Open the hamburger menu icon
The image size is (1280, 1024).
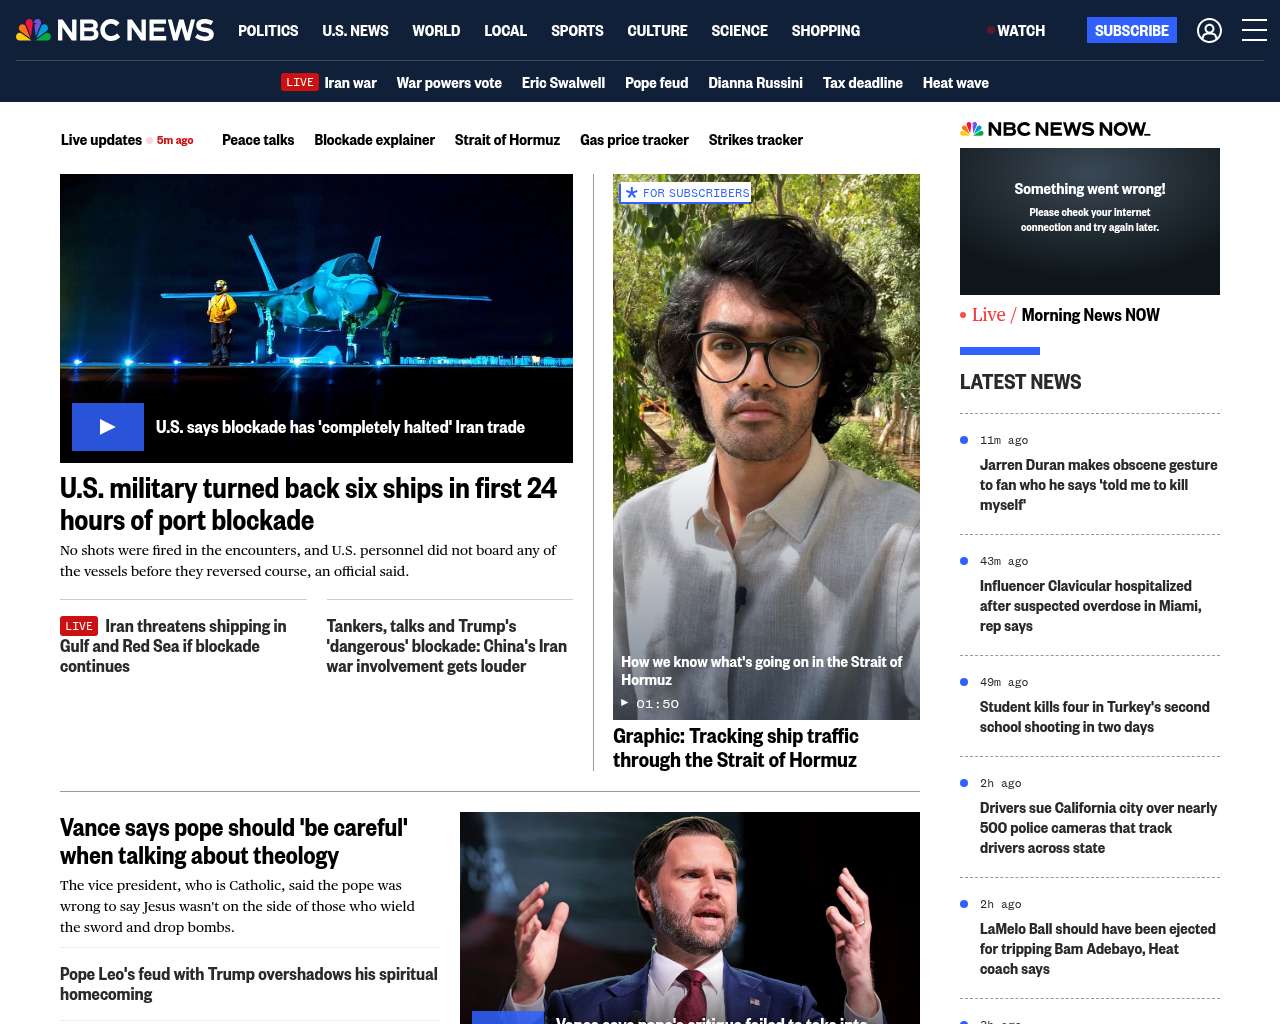coord(1254,31)
